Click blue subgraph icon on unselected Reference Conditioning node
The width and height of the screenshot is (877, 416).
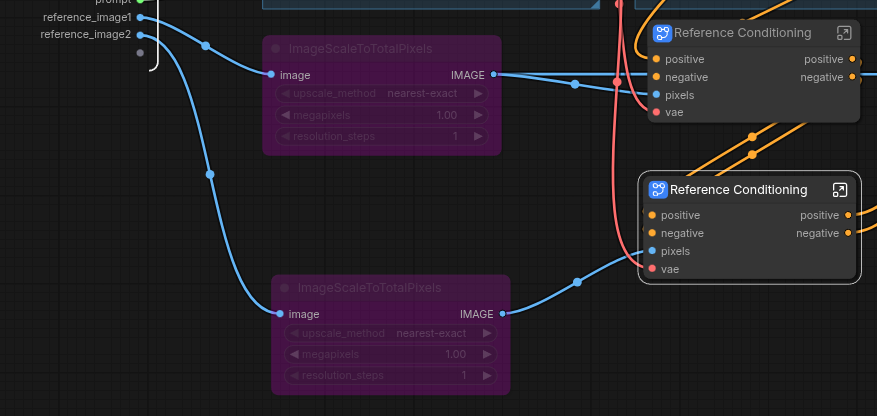point(662,33)
